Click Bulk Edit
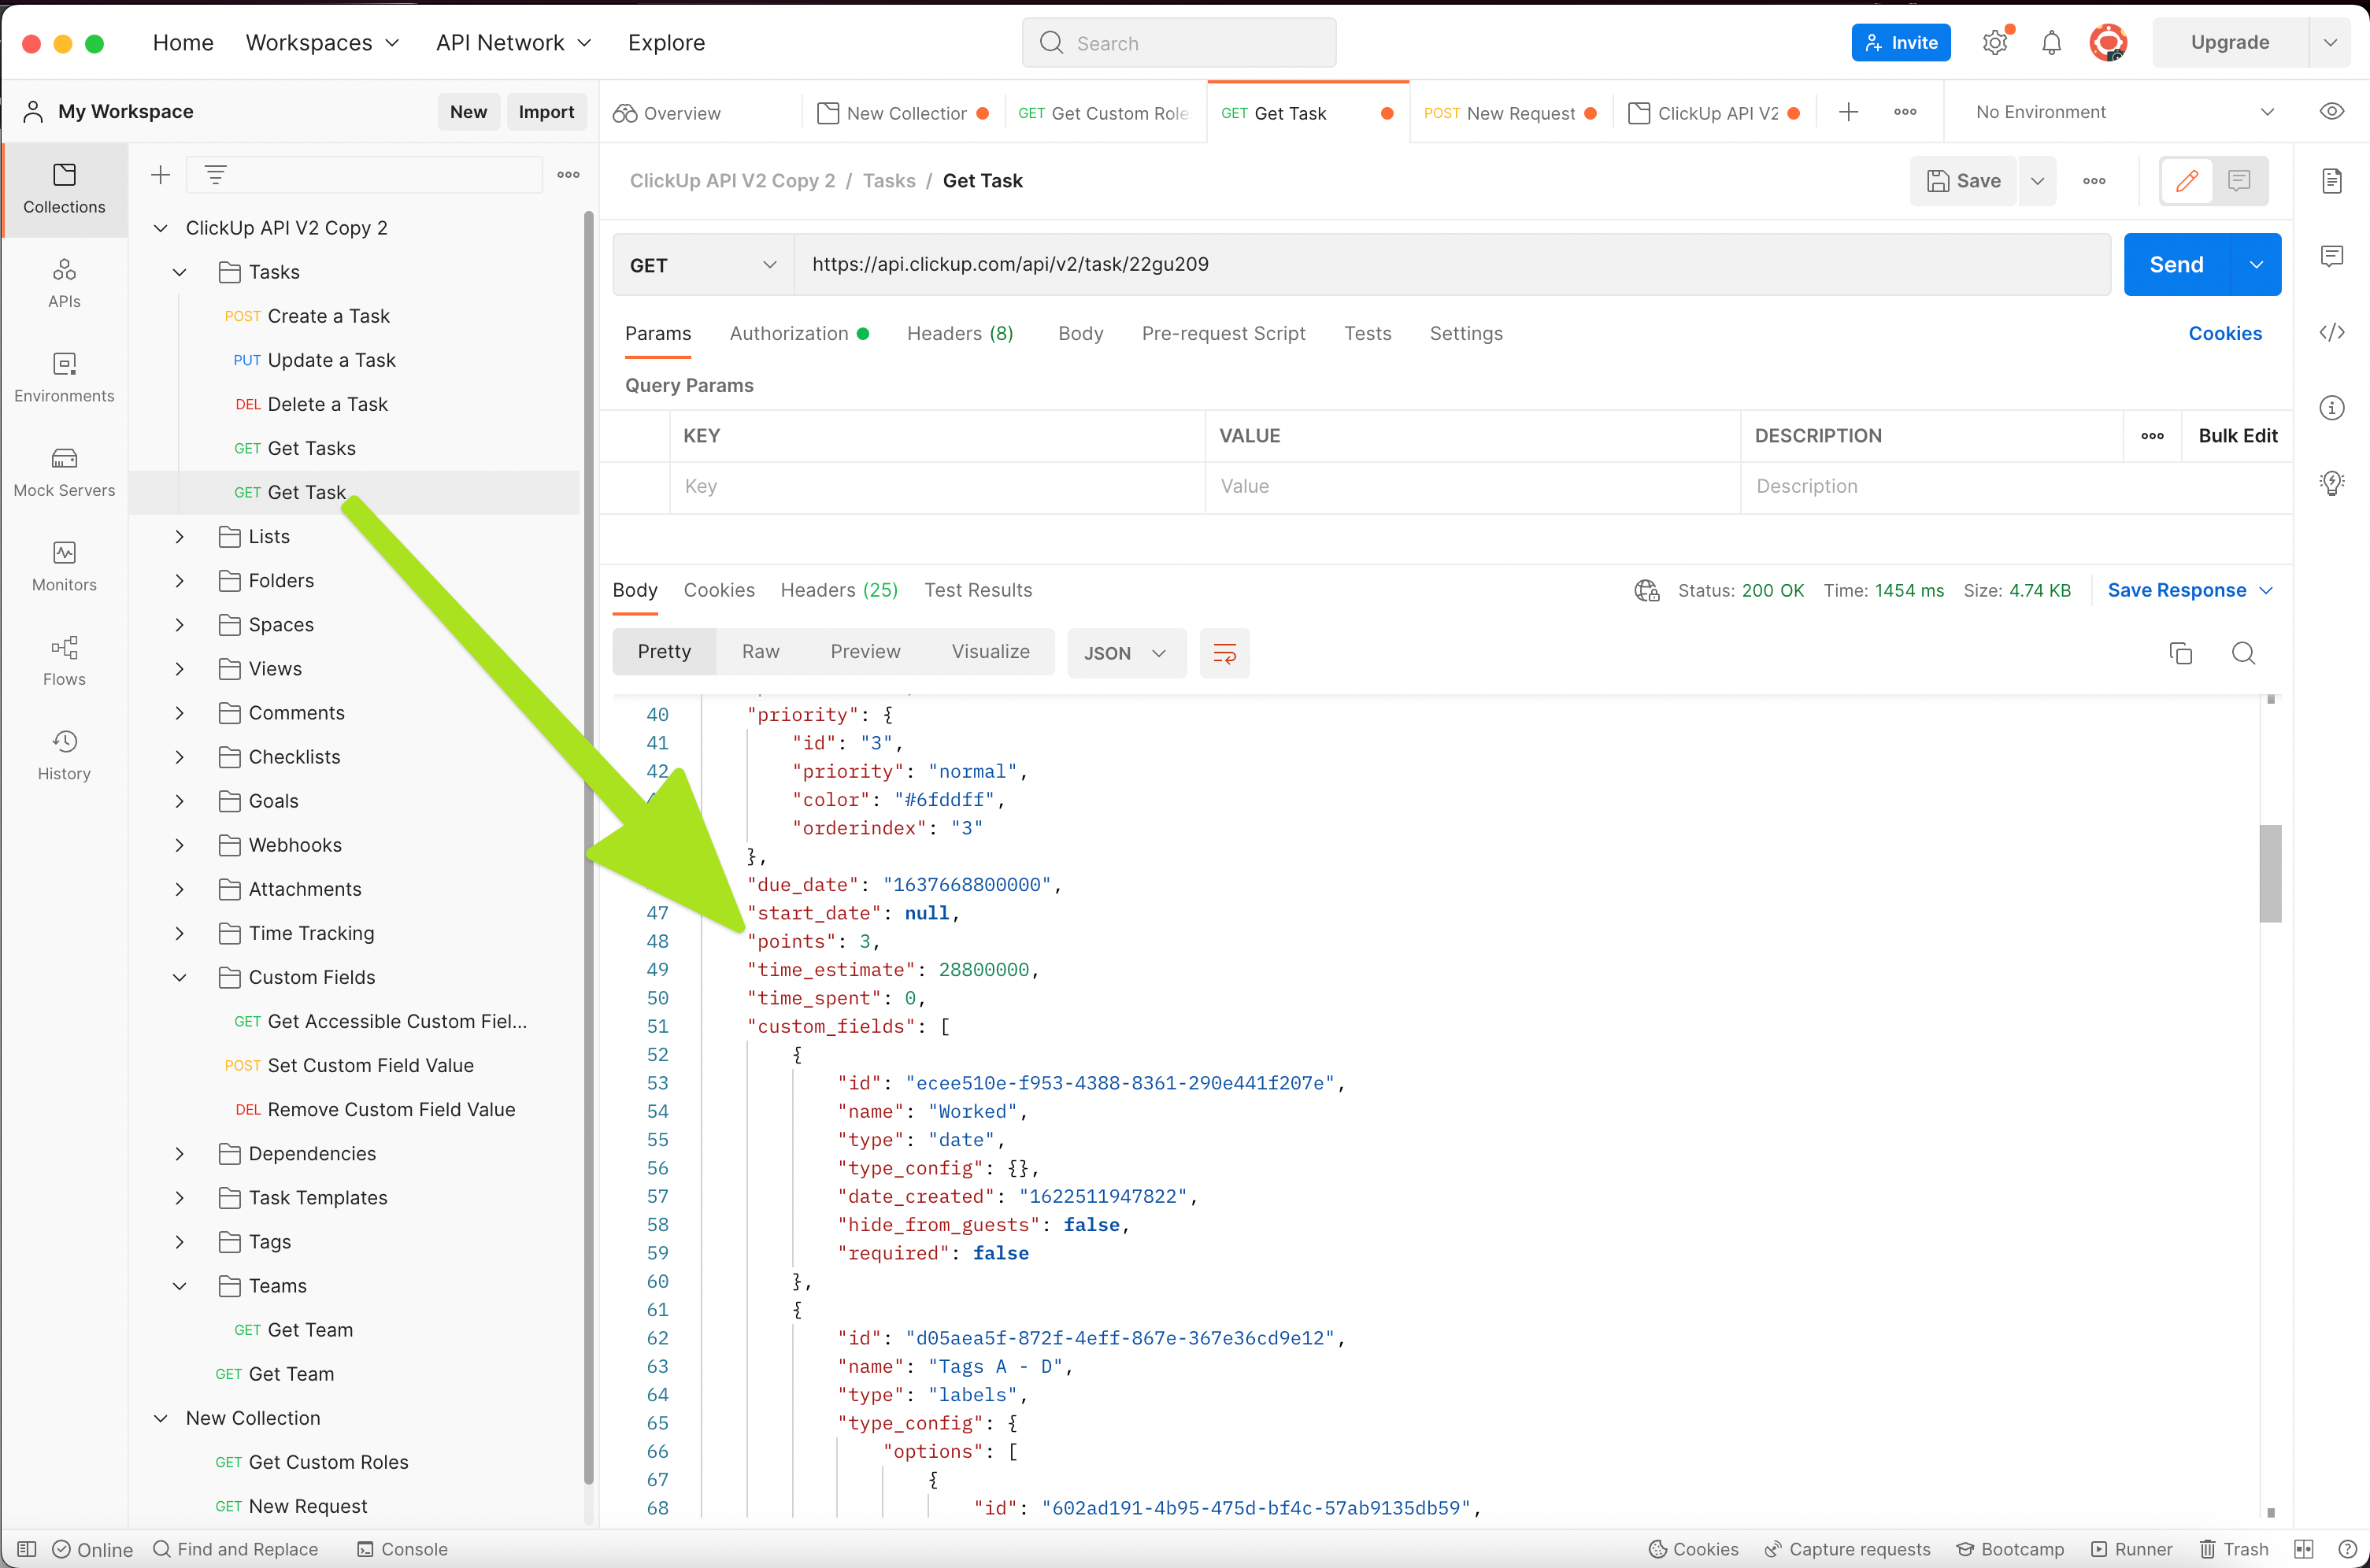2370x1568 pixels. point(2237,436)
